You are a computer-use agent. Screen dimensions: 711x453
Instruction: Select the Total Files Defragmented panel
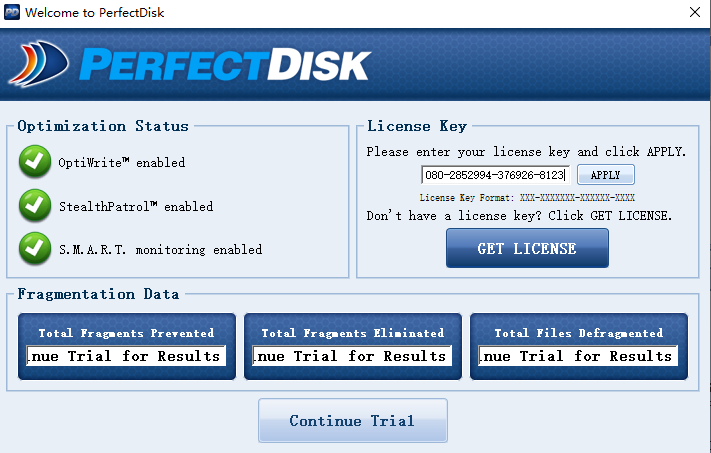coord(579,333)
